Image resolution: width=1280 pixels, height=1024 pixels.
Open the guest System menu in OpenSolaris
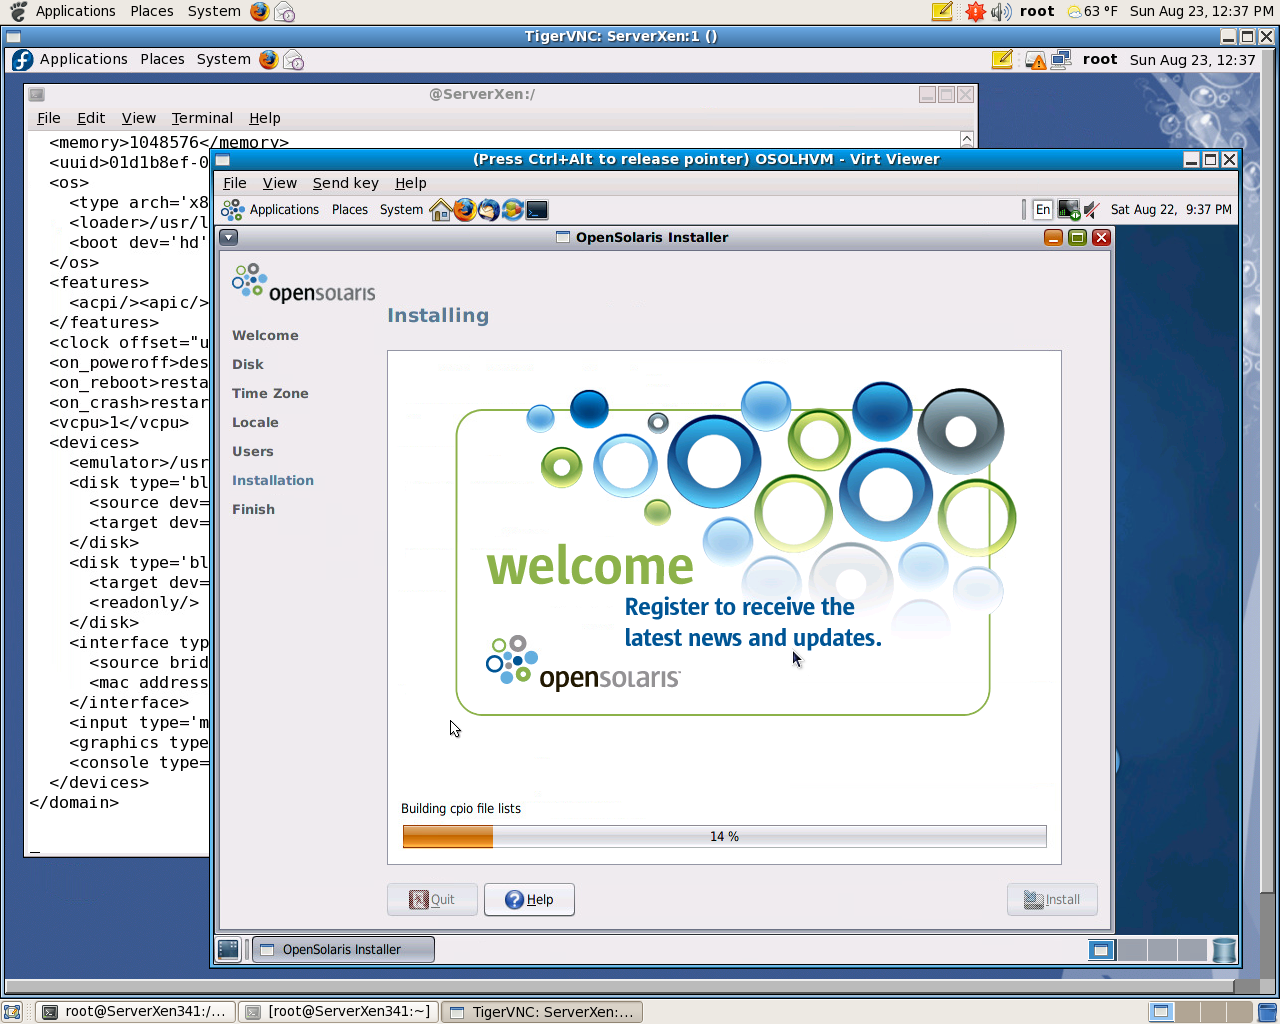401,210
